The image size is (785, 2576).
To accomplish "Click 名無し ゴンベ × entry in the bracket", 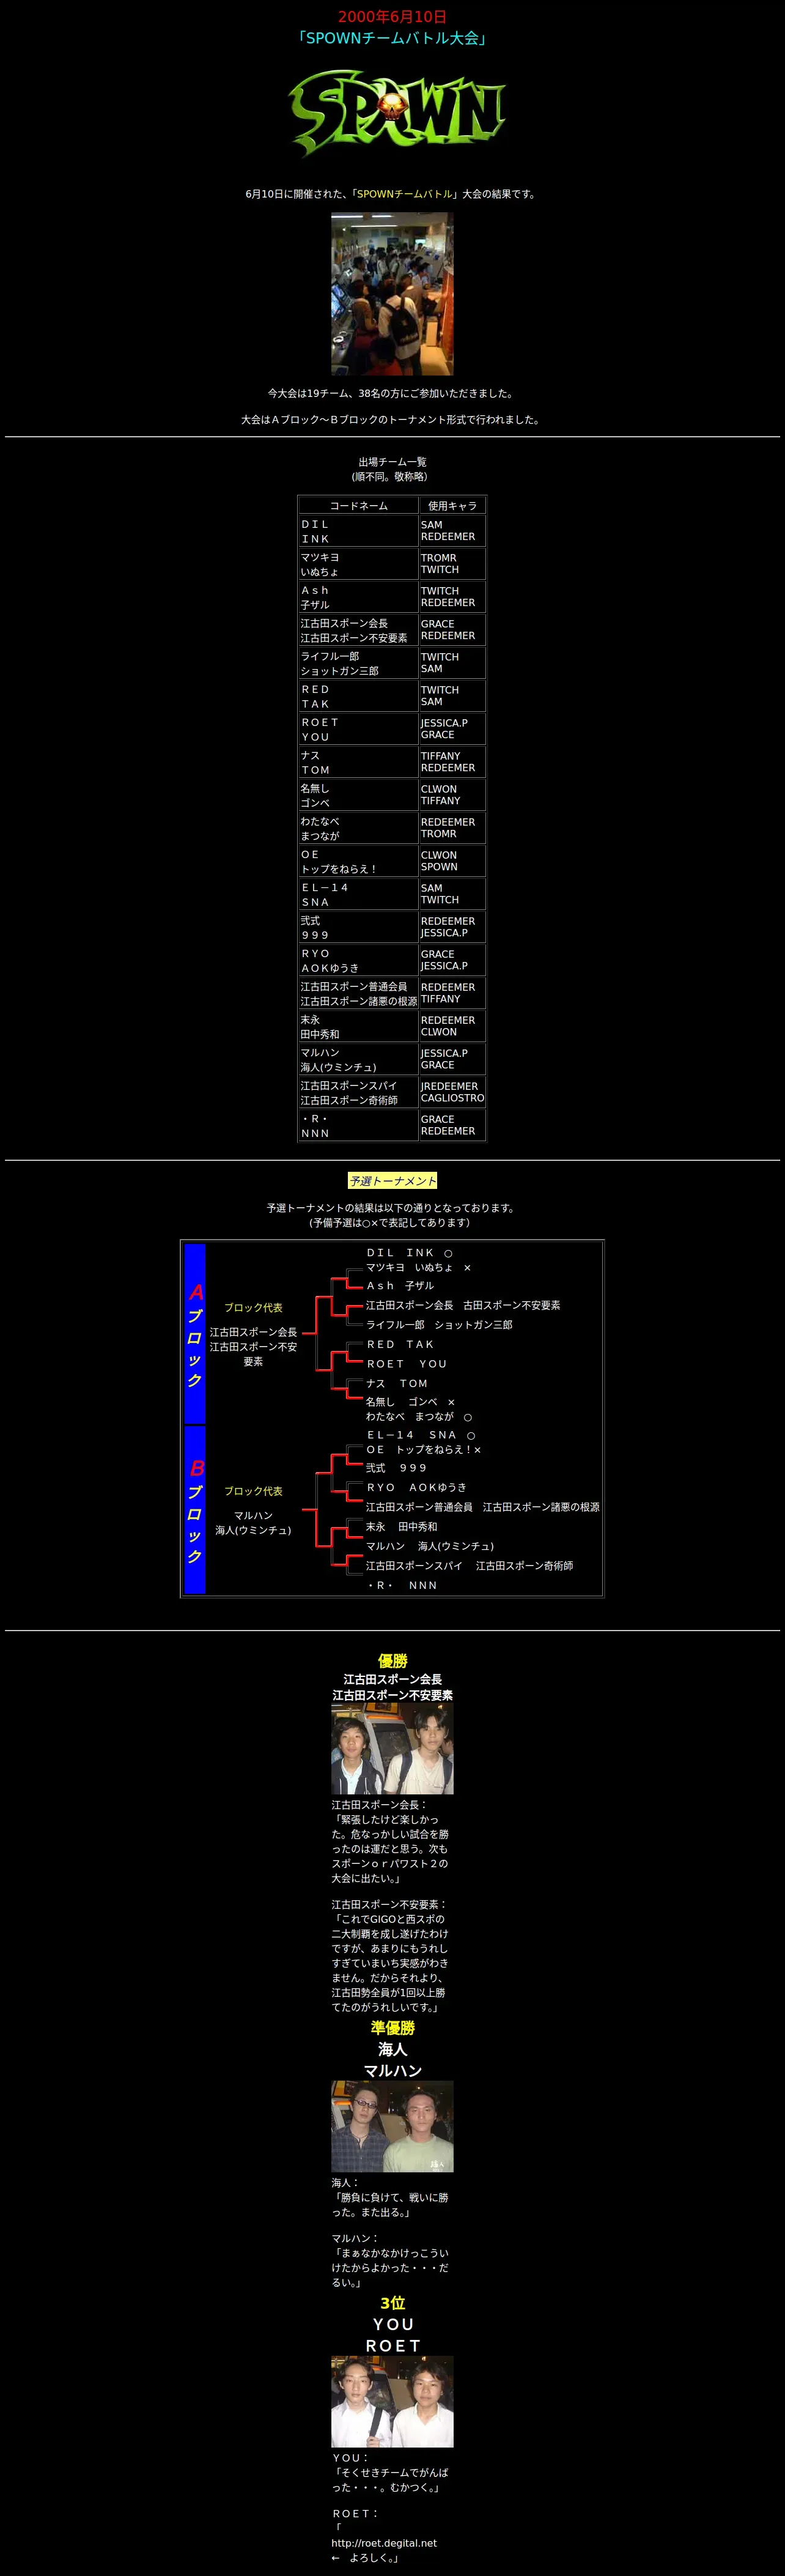I will [410, 1402].
